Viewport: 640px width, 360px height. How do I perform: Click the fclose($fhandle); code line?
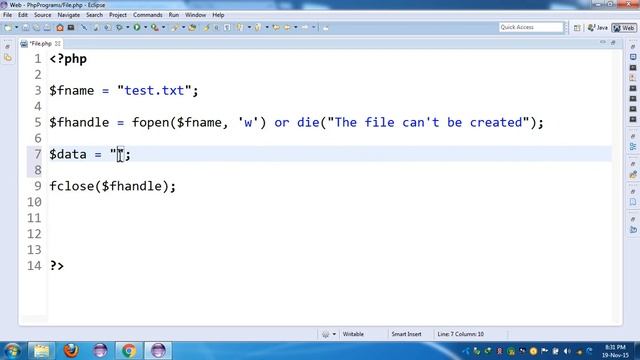click(112, 186)
